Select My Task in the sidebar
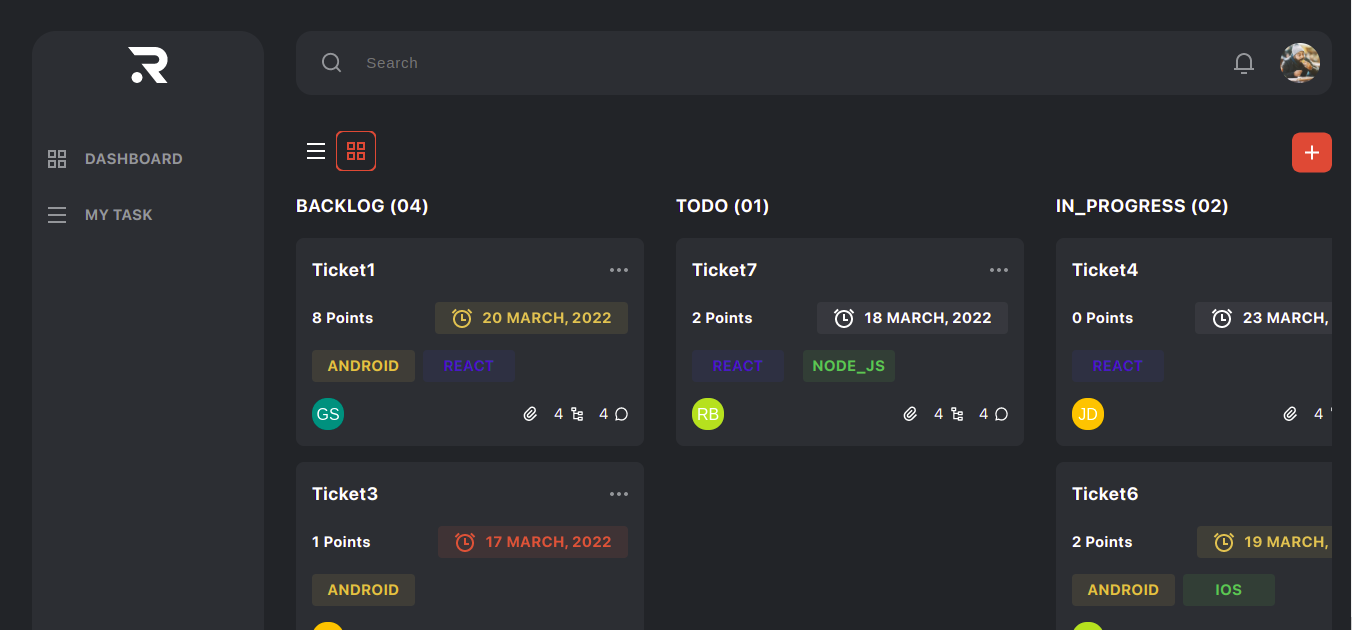Screen dimensions: 1352x630 point(118,214)
